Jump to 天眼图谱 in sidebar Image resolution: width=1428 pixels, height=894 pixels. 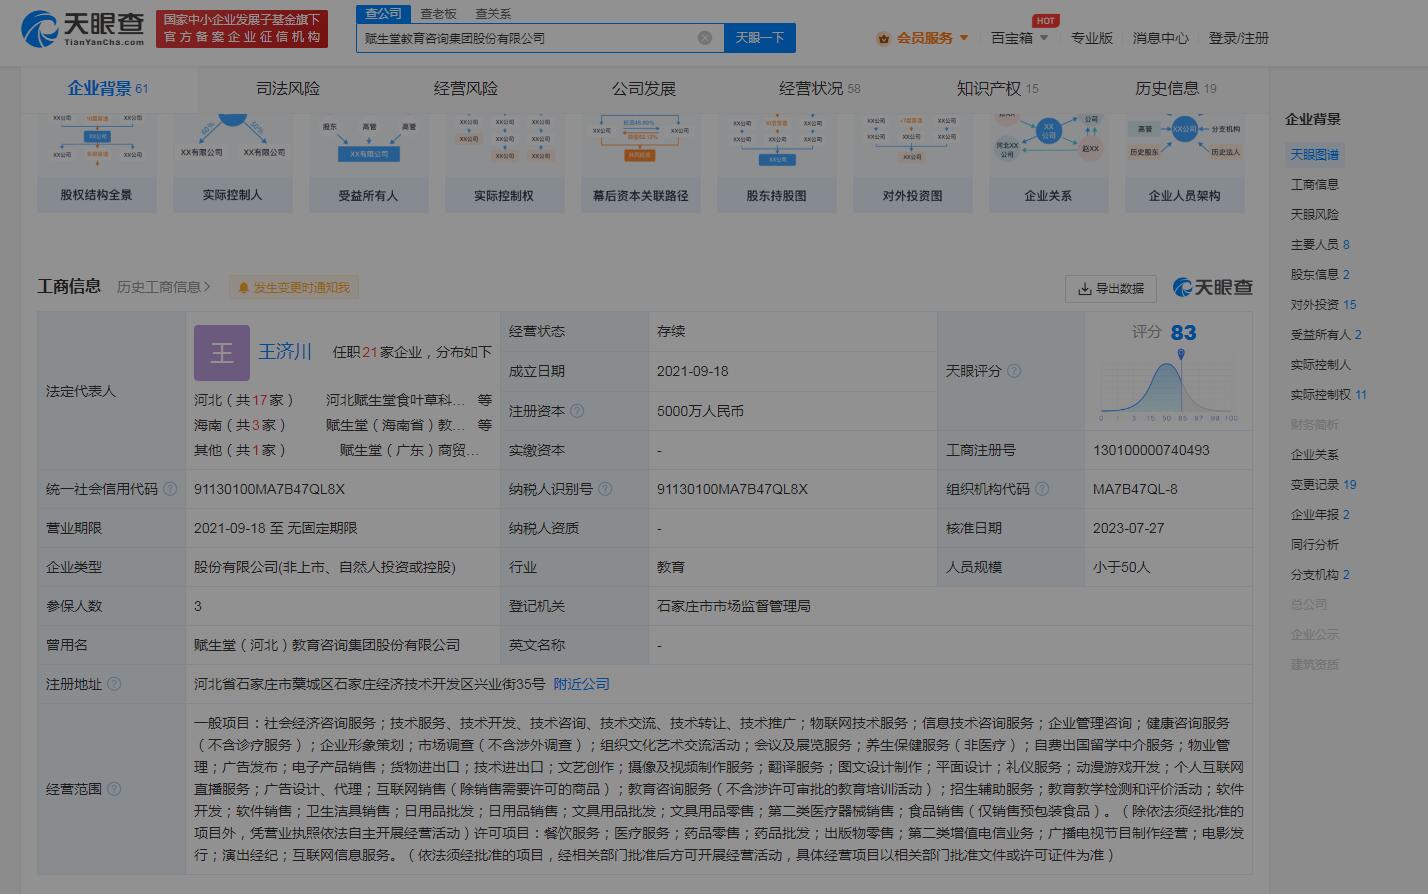(x=1314, y=155)
